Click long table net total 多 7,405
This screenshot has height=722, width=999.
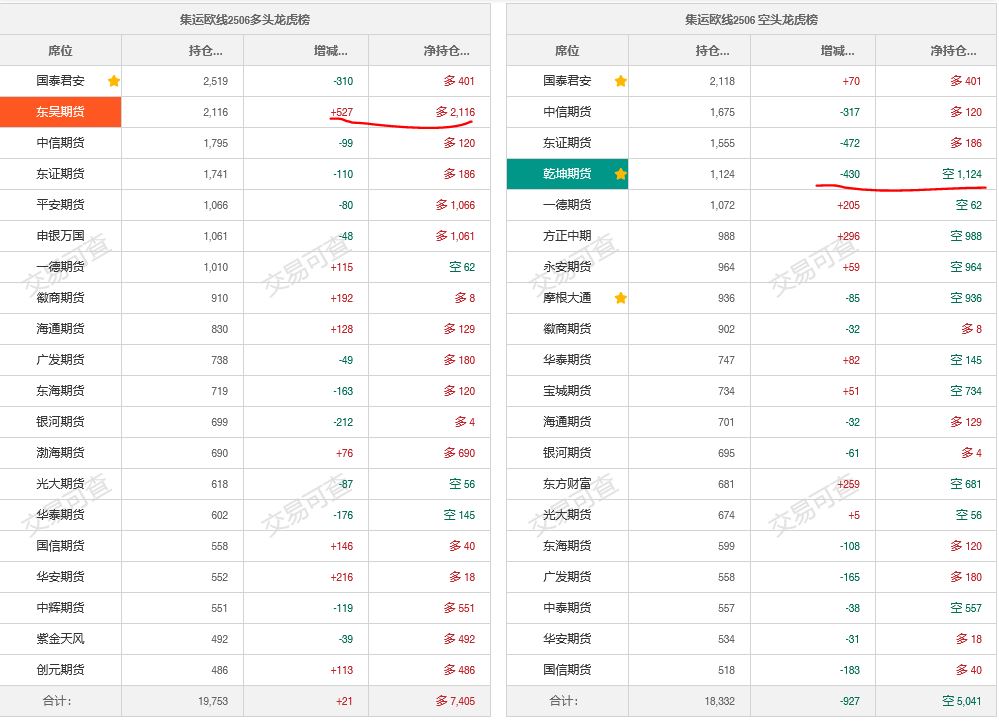456,701
